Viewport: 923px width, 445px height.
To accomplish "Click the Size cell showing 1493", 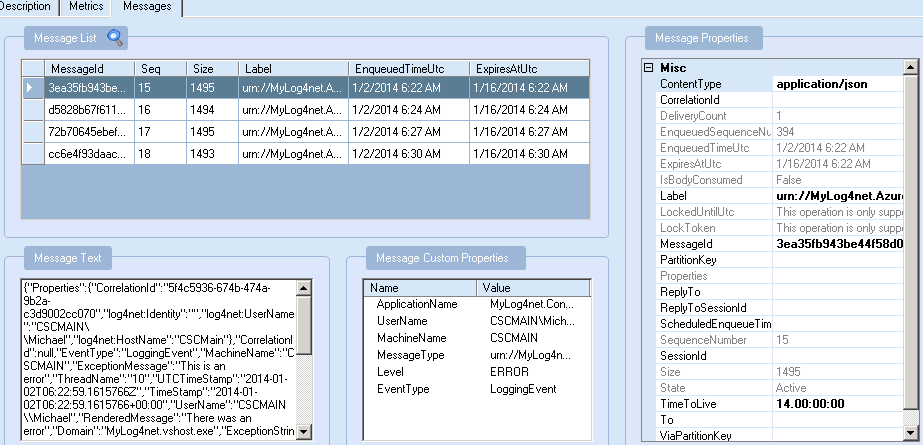I will [x=213, y=154].
